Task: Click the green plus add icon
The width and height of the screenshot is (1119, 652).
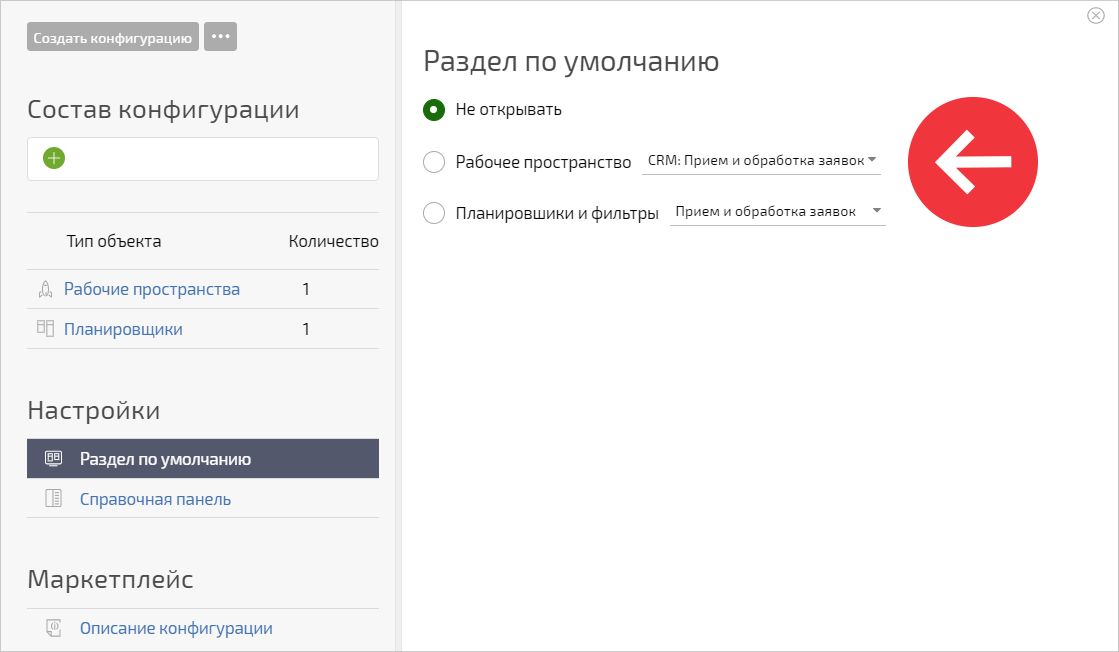Action: [x=54, y=158]
